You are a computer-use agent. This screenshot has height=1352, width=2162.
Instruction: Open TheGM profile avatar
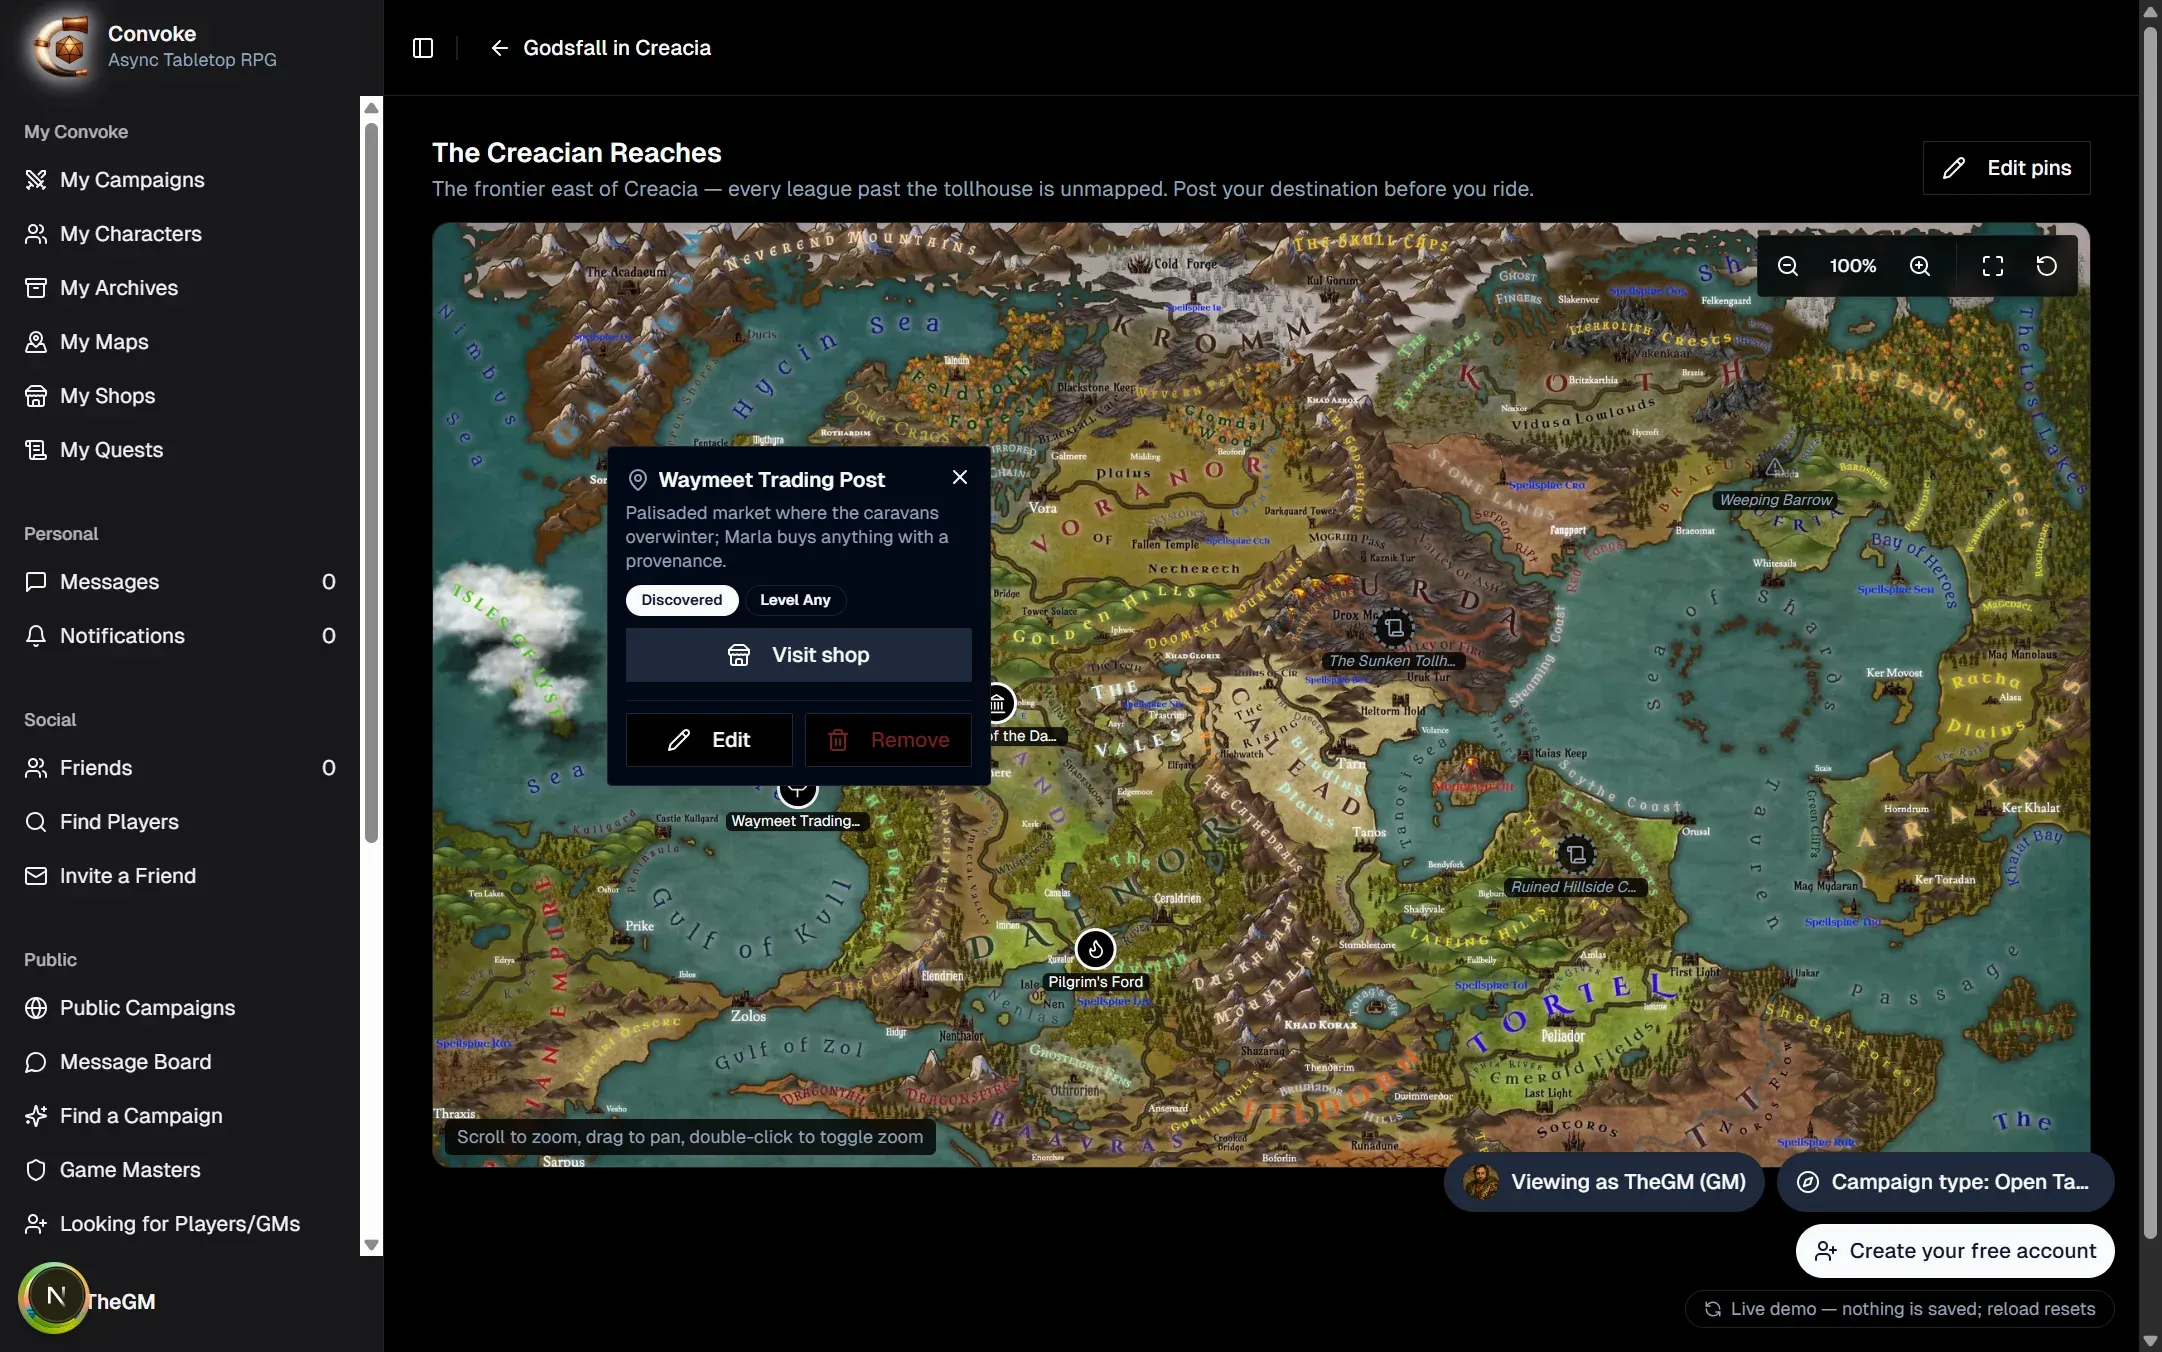click(54, 1298)
